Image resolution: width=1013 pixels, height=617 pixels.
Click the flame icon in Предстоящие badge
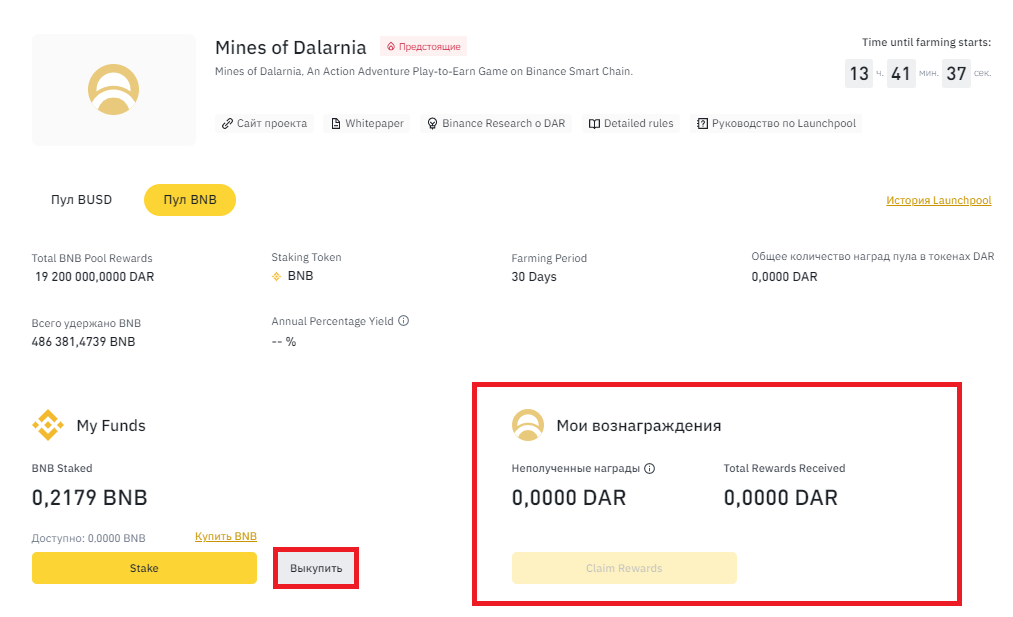(391, 47)
